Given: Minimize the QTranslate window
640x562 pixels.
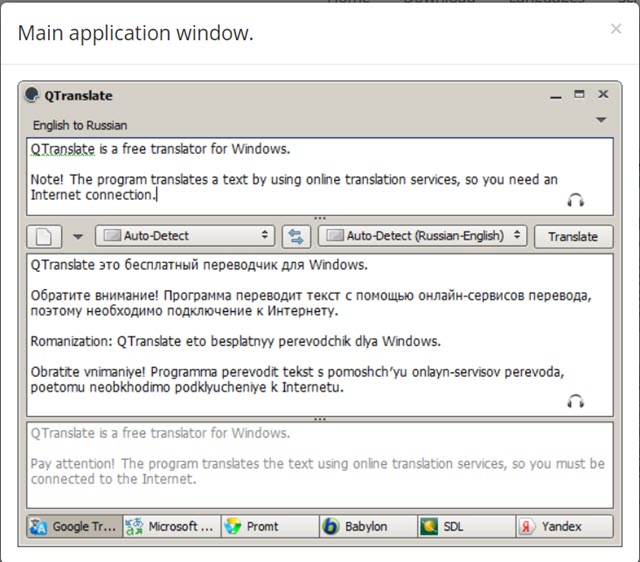Looking at the screenshot, I should tap(556, 97).
